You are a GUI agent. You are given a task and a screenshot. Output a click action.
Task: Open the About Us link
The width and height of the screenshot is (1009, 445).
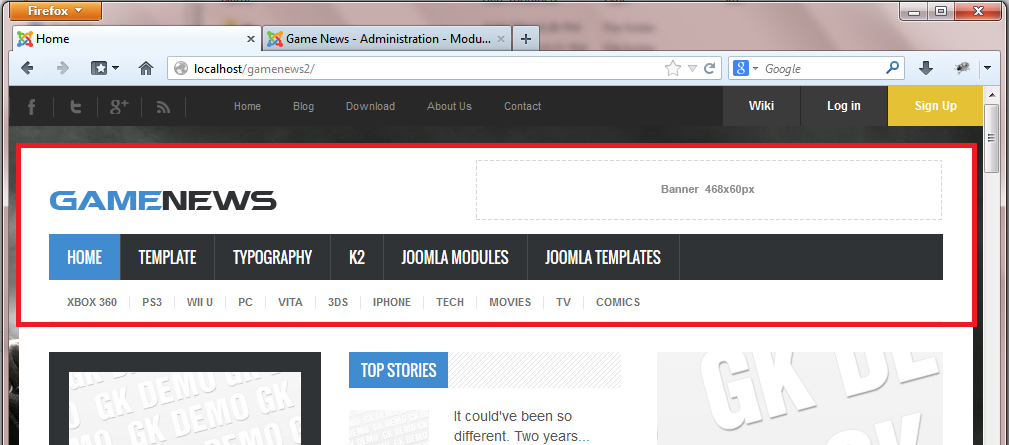tap(449, 106)
